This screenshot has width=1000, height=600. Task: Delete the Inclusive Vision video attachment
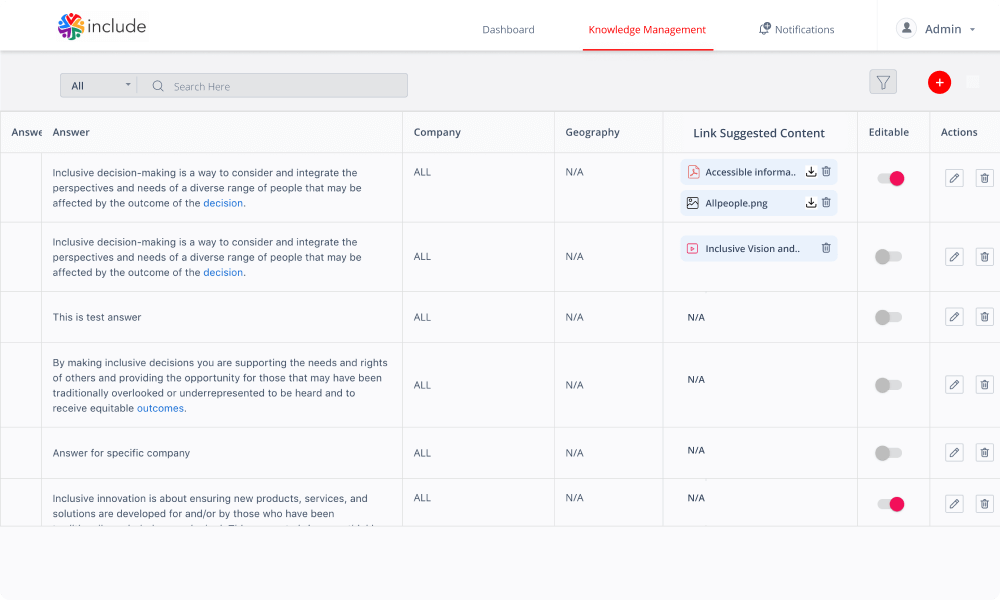click(x=826, y=248)
